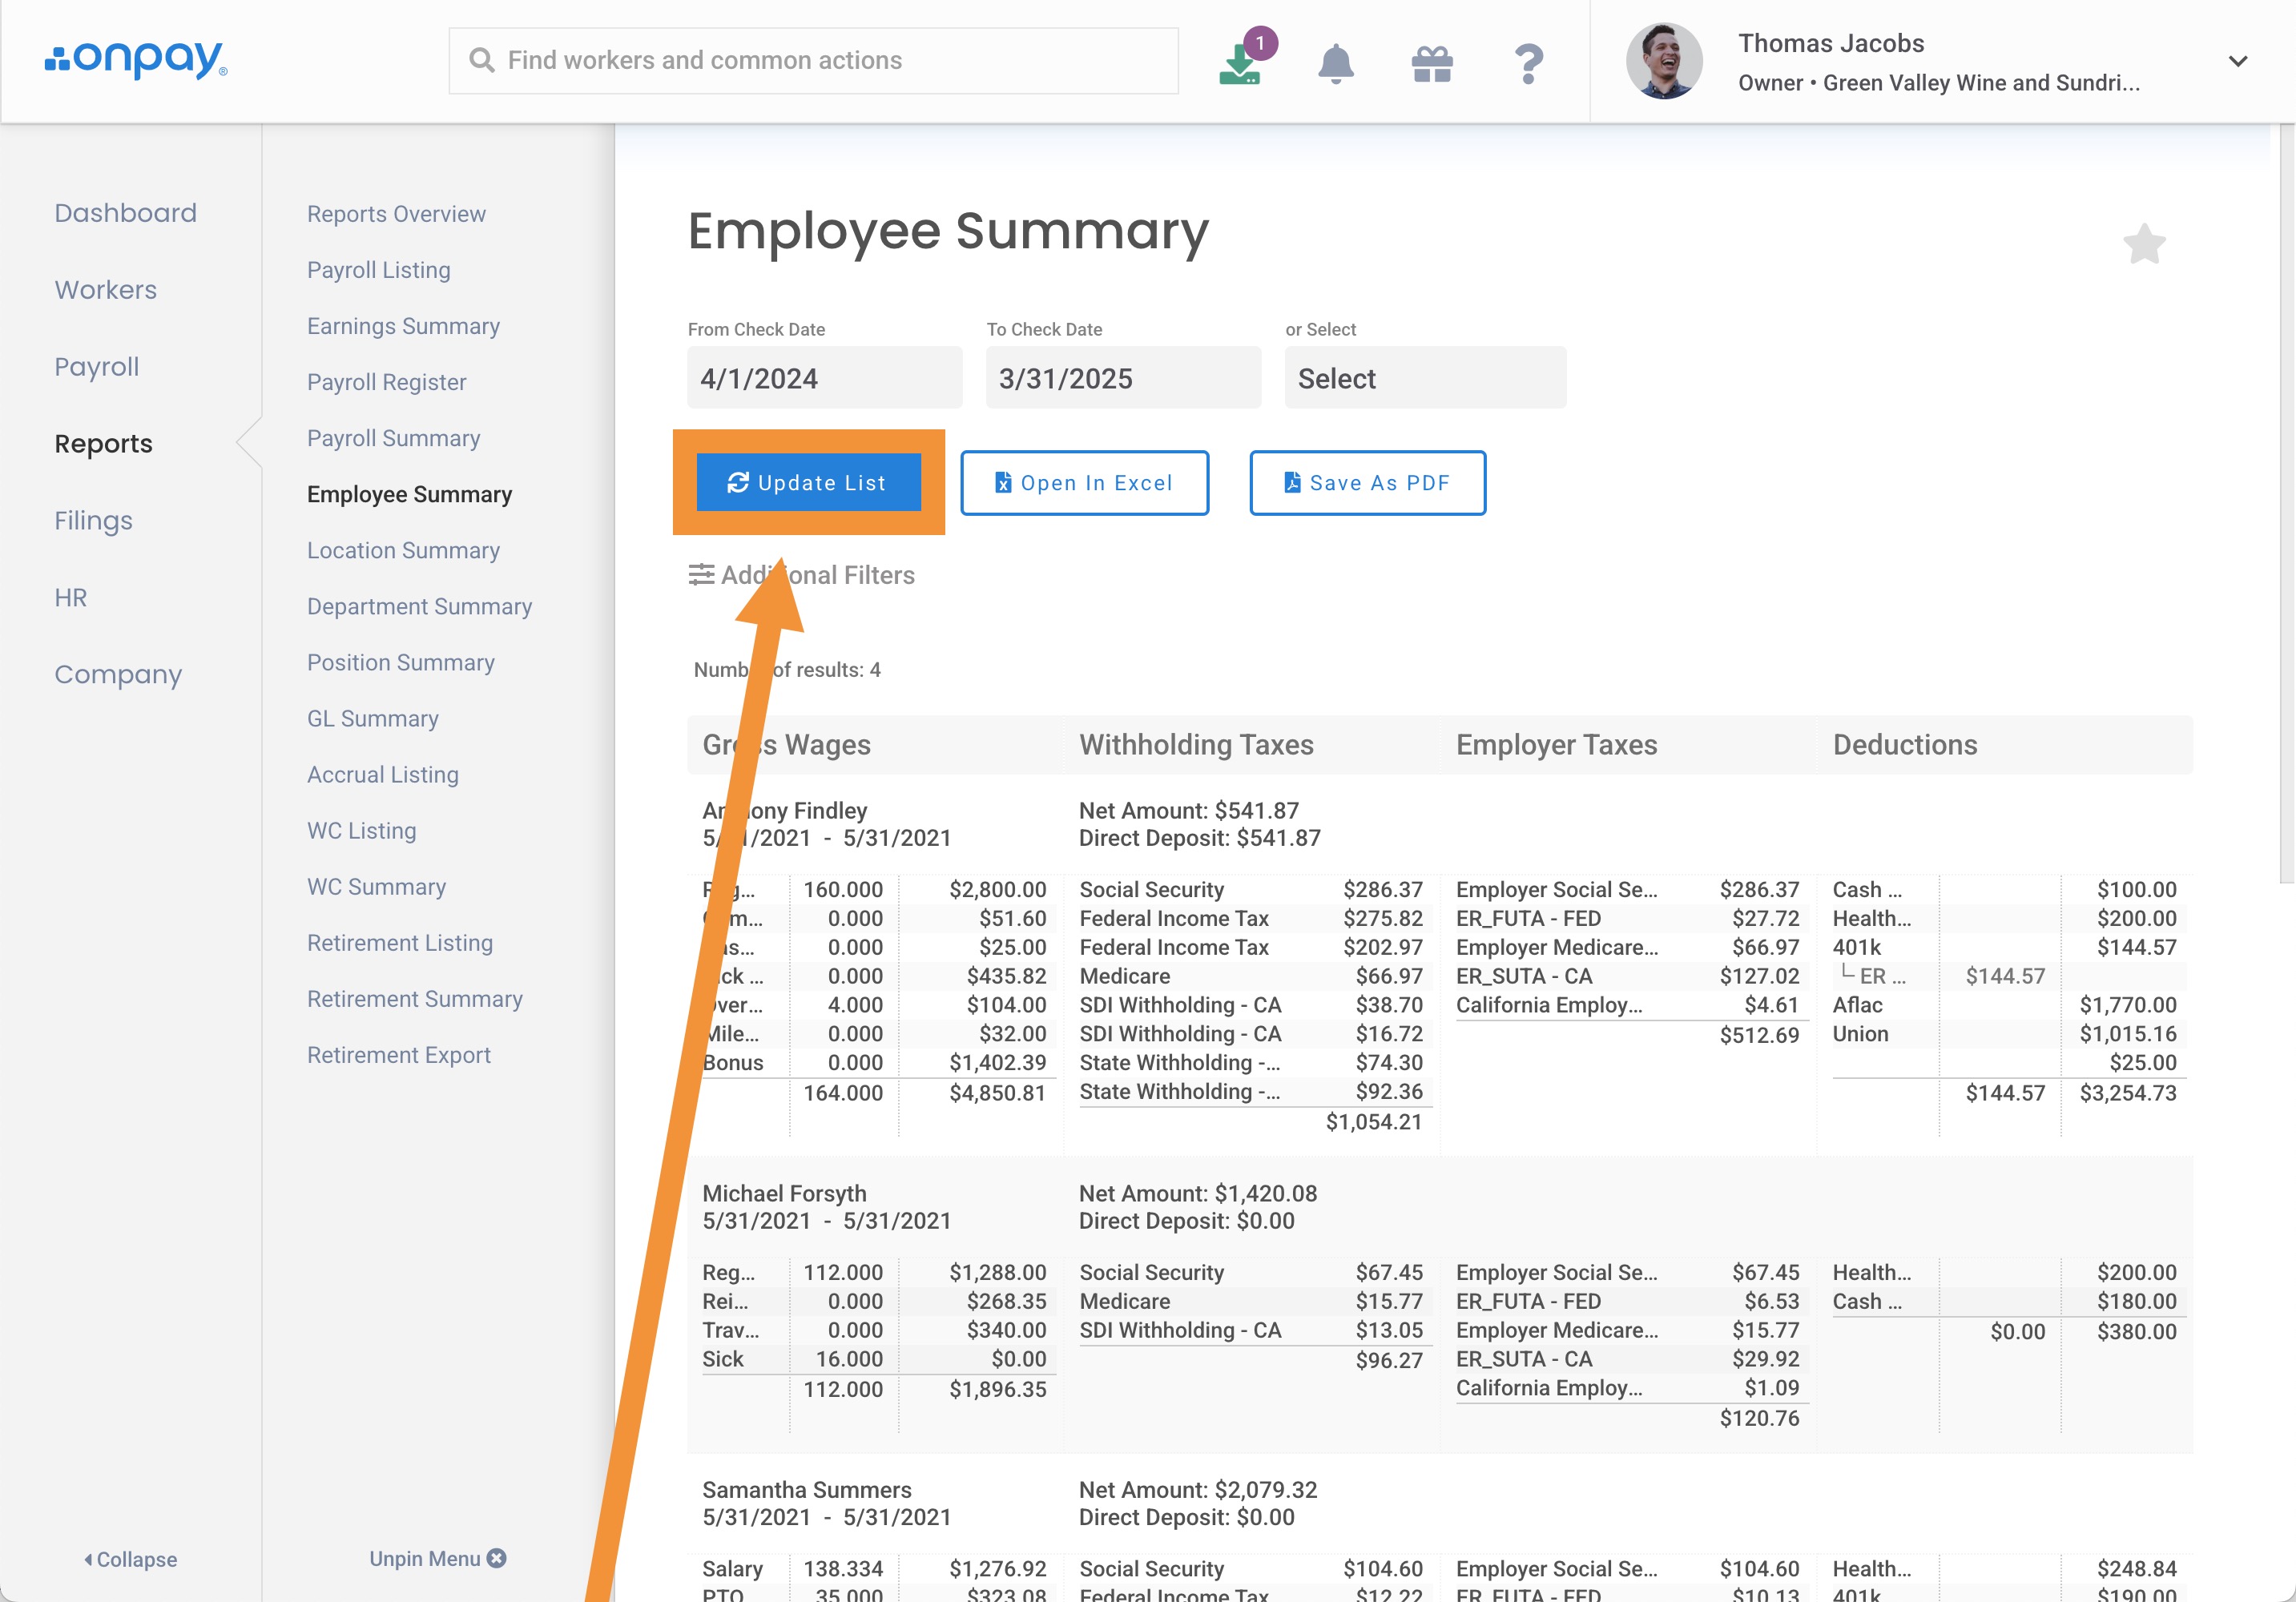Viewport: 2296px width, 1602px height.
Task: Click 'Net Amount: $541.87' text
Action: click(1188, 811)
